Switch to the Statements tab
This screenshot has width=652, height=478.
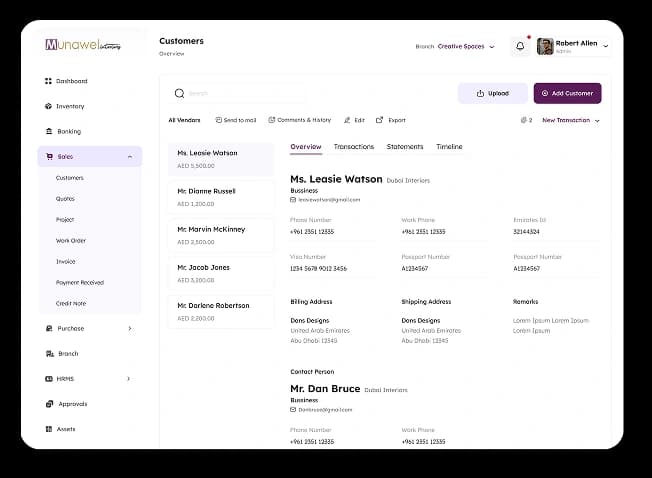[x=405, y=147]
